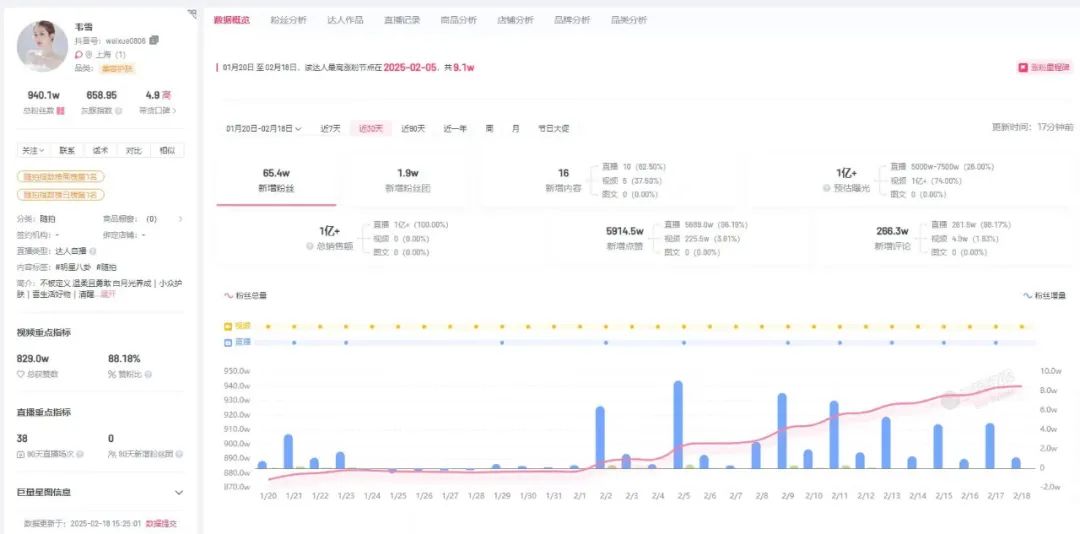Open the 01月20日-02月18日 date range dropdown
This screenshot has width=1080, height=534.
coord(264,129)
